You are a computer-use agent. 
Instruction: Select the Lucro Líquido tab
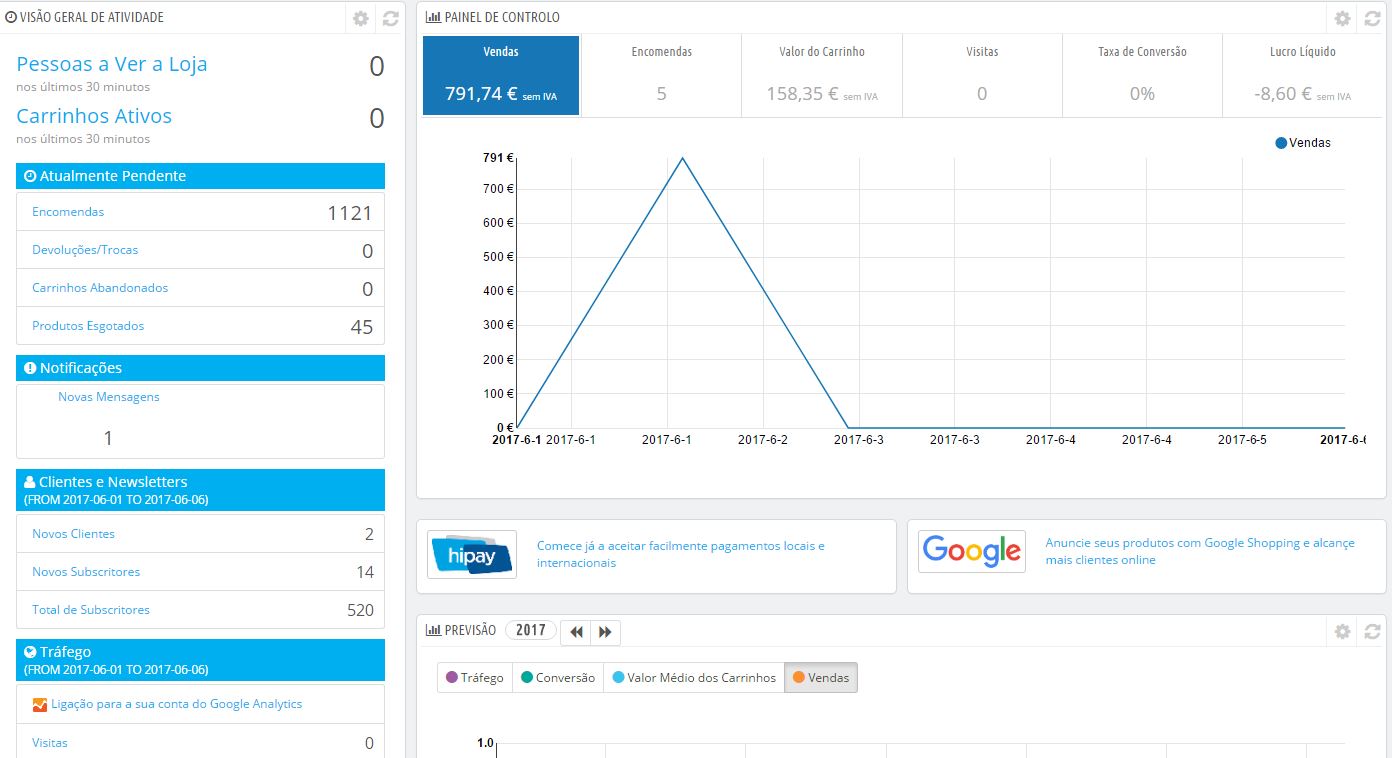click(1302, 76)
